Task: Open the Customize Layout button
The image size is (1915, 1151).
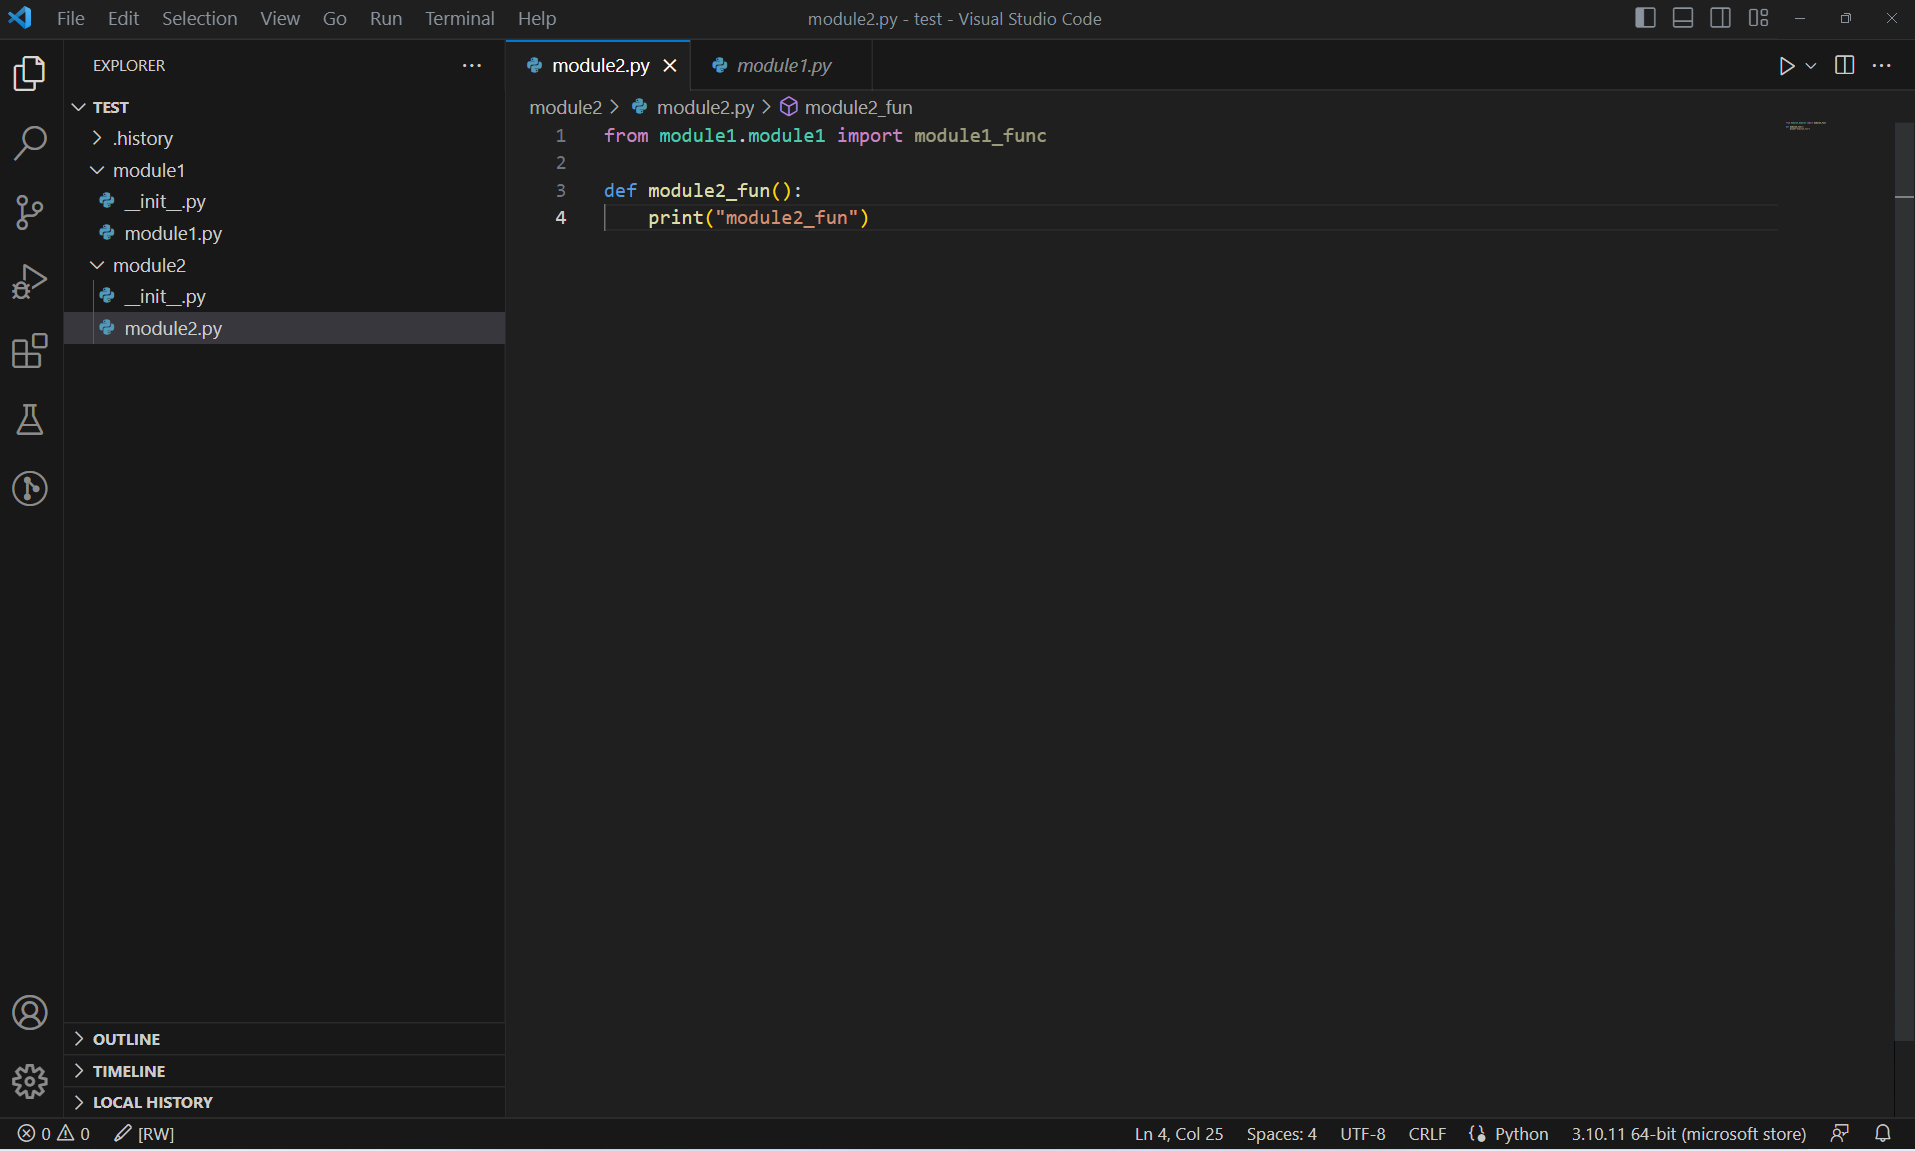Action: (1759, 18)
